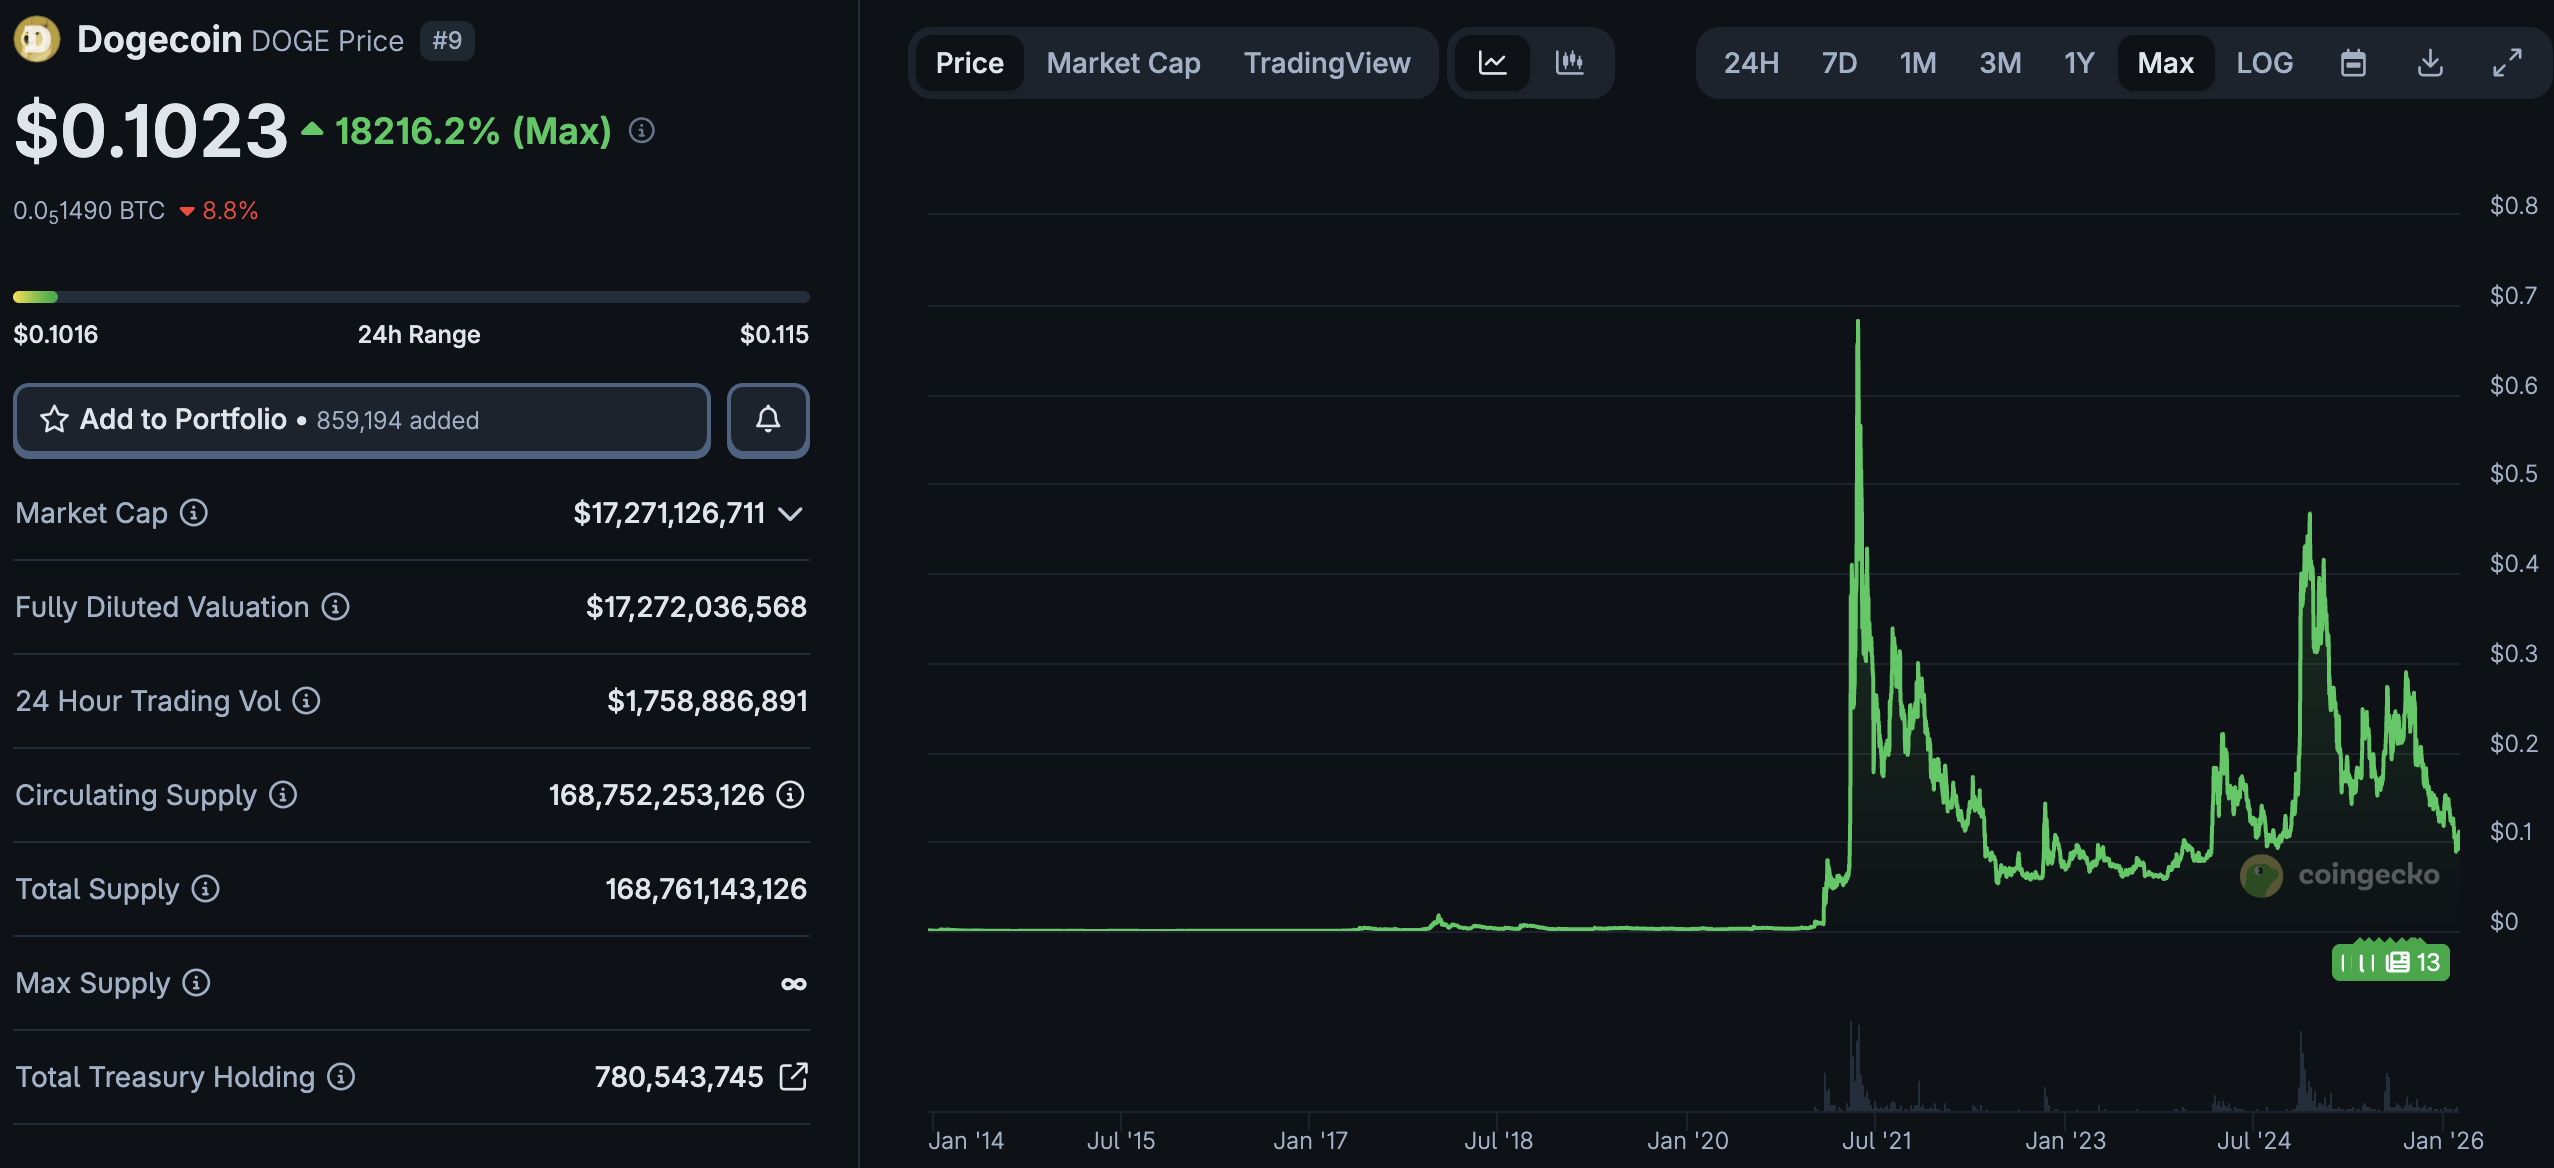Click the 18216.2% (Max) change text
The height and width of the screenshot is (1168, 2554).
point(473,131)
